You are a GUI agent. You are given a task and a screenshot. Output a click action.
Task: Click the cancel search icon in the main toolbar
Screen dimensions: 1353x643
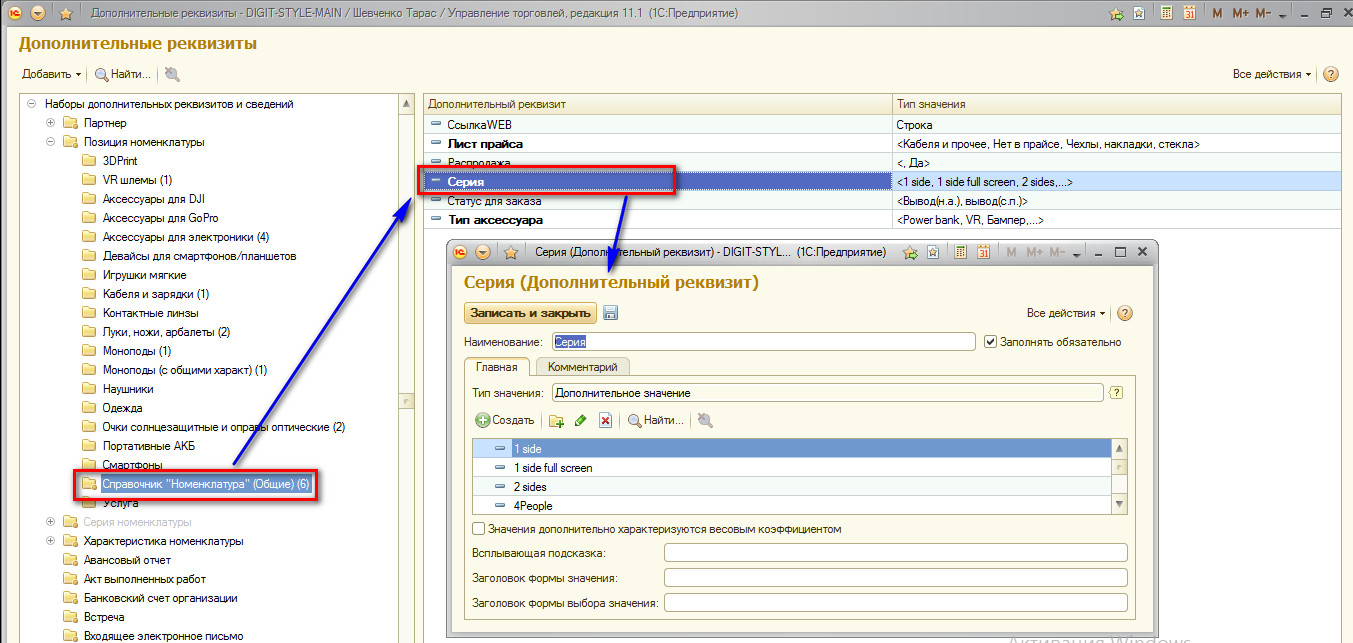pos(172,74)
